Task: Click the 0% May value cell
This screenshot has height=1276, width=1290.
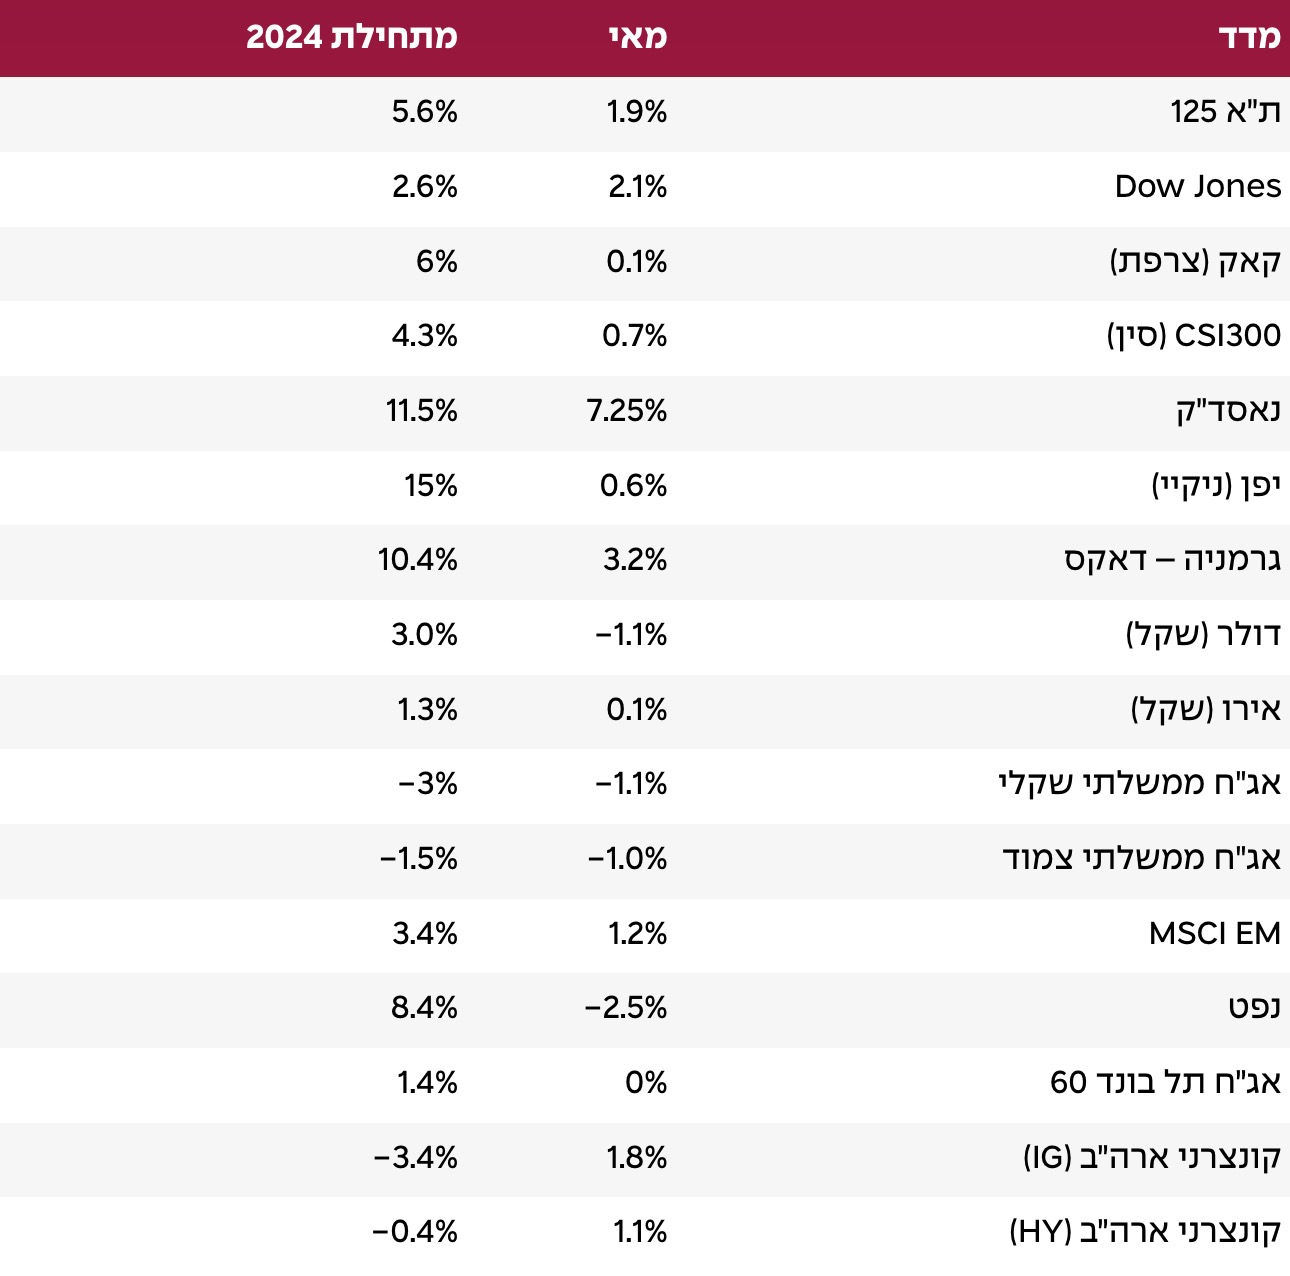Action: (x=646, y=1083)
